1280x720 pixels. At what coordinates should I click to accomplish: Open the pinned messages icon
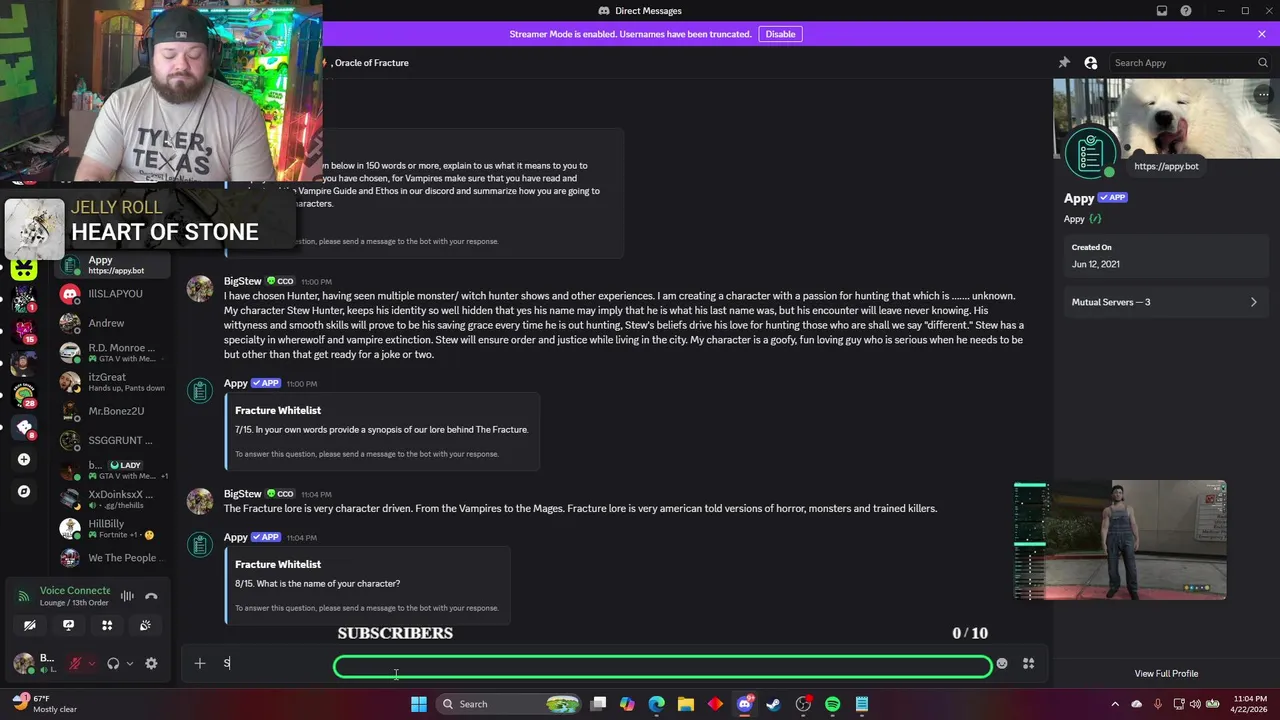click(x=1064, y=62)
